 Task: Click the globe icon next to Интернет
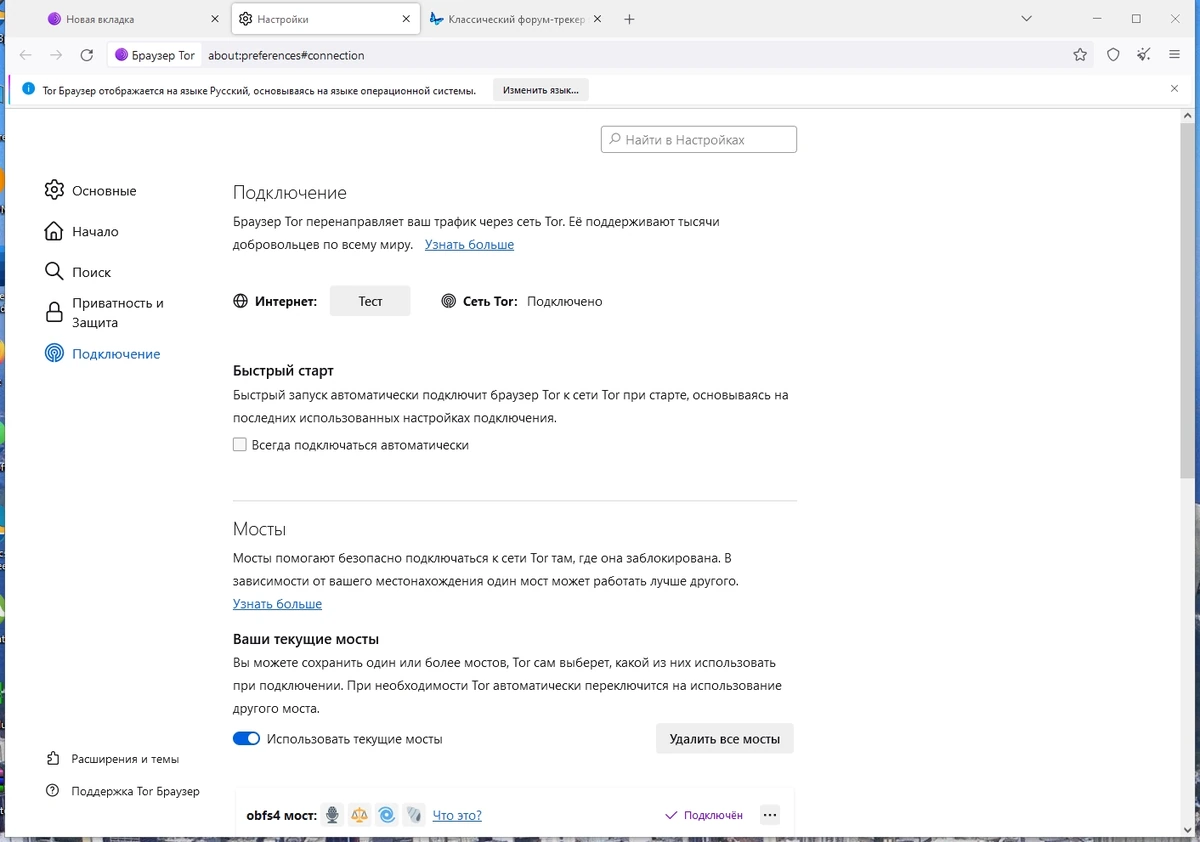pyautogui.click(x=240, y=301)
